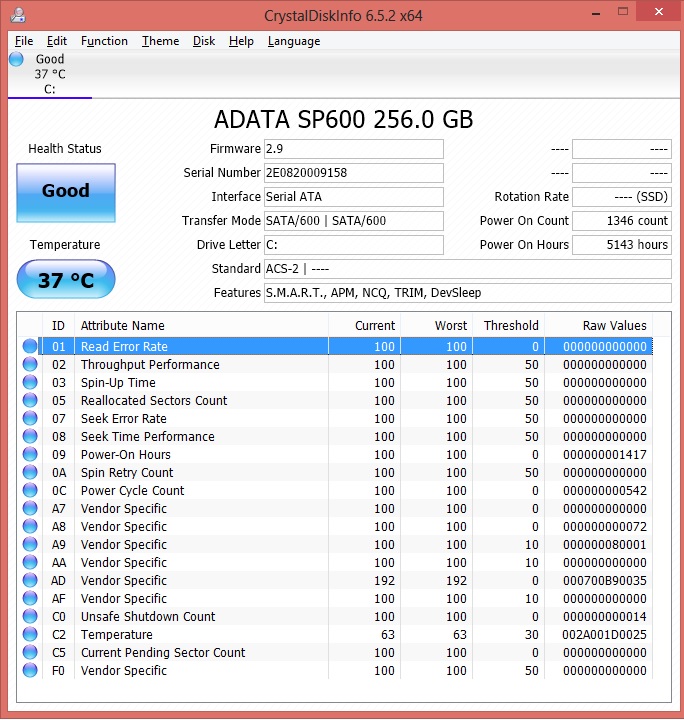Click raw value 000000000542
Screen dimensions: 684x720
pos(605,491)
